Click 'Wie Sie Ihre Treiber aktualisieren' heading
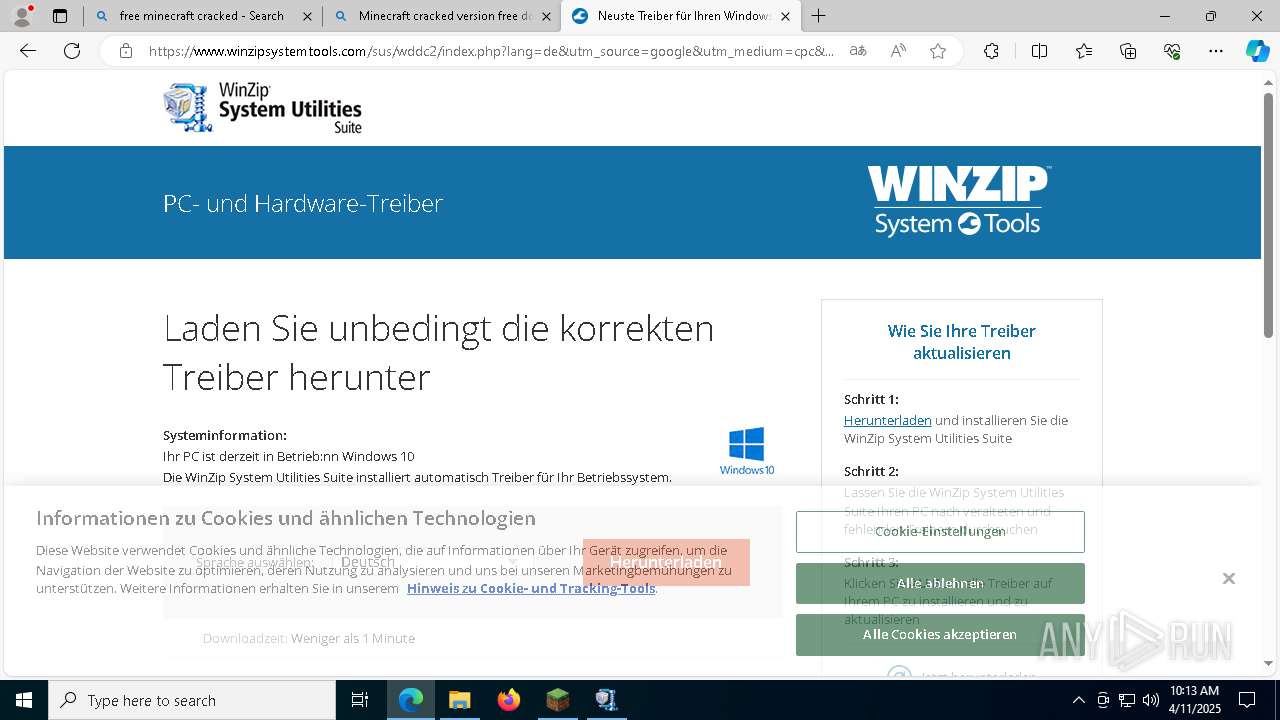Screen dimensions: 1280x720 tap(962, 342)
